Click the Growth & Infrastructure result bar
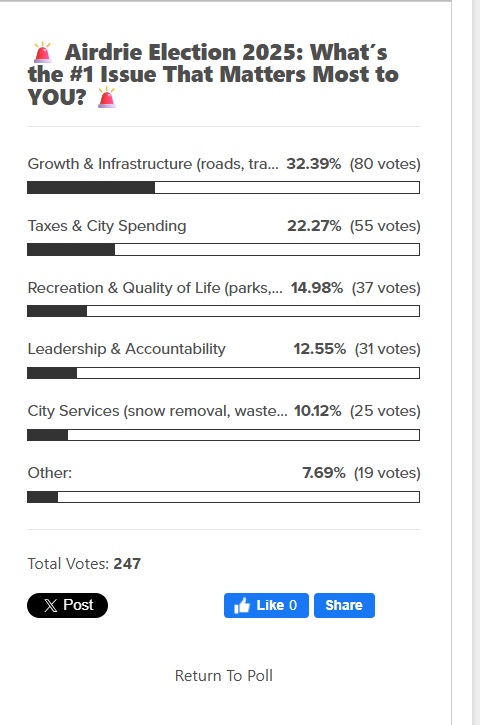 (223, 187)
